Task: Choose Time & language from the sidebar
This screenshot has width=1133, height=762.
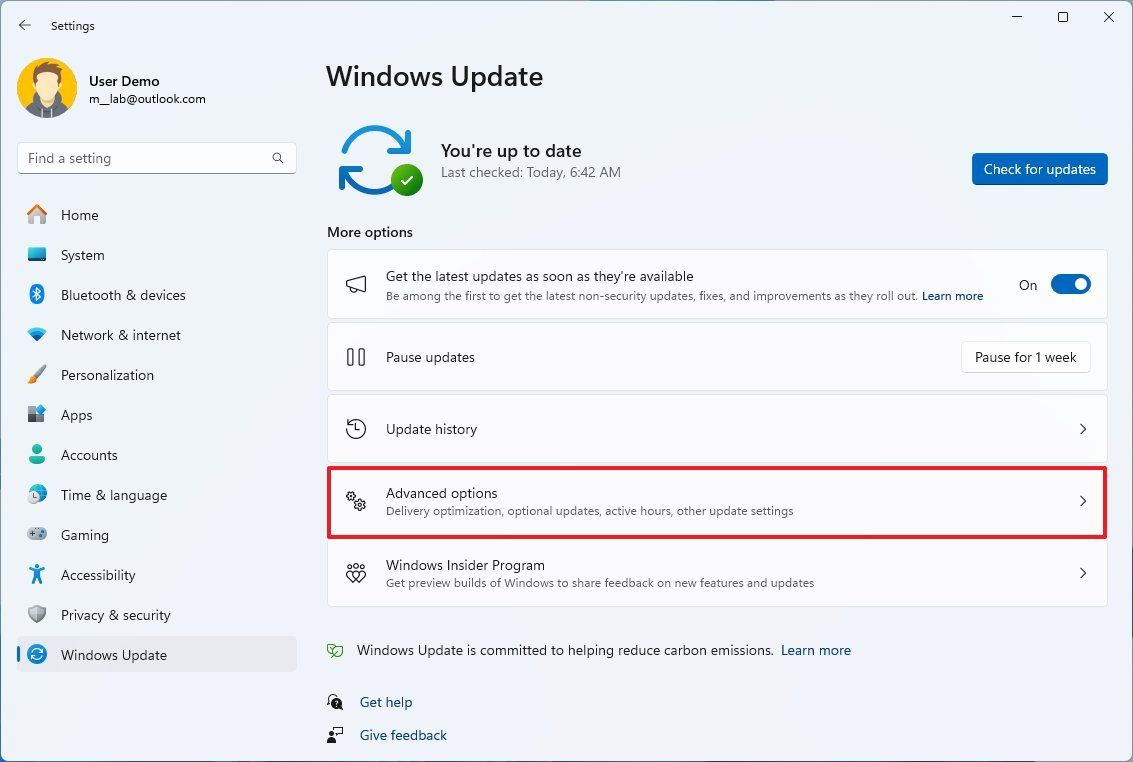Action: [36, 494]
